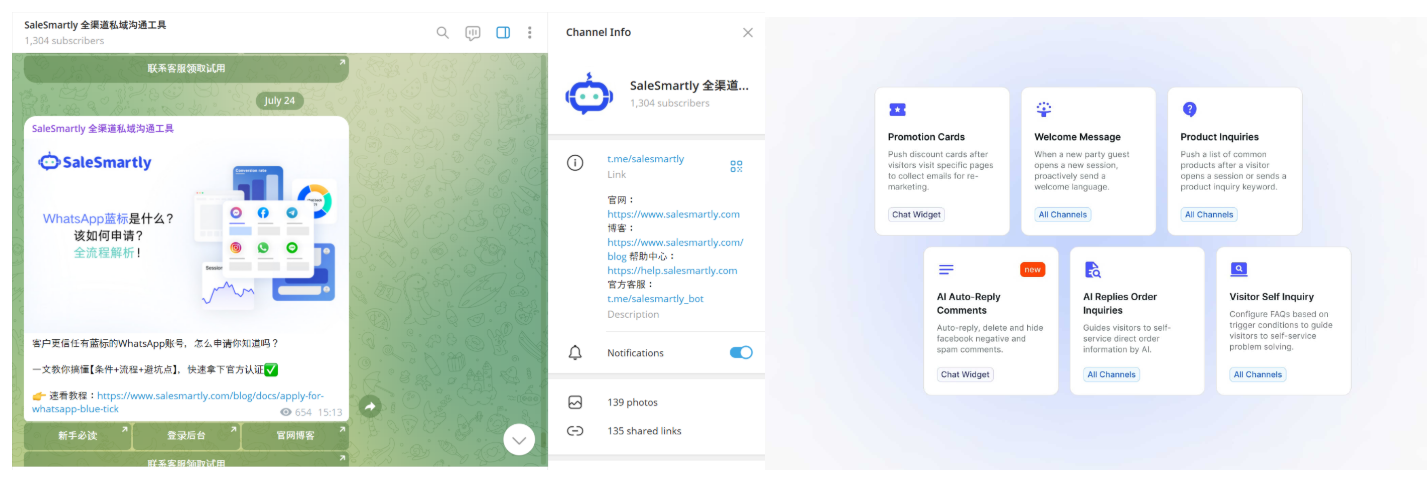The height and width of the screenshot is (484, 1427).
Task: Click the 官网博客 button under the post
Action: coord(295,436)
